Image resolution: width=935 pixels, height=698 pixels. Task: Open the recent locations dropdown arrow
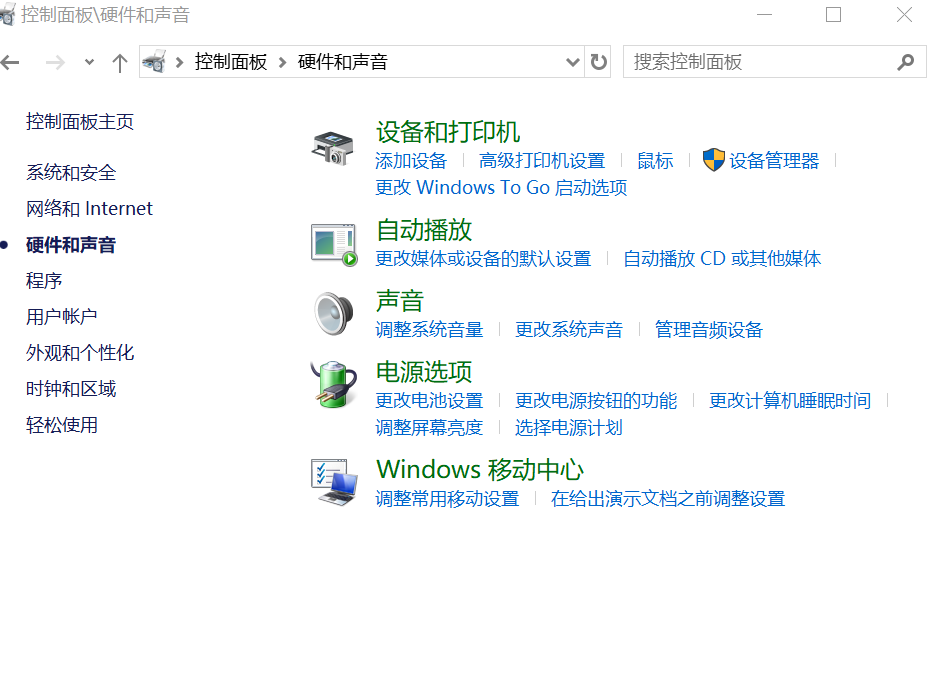(89, 62)
